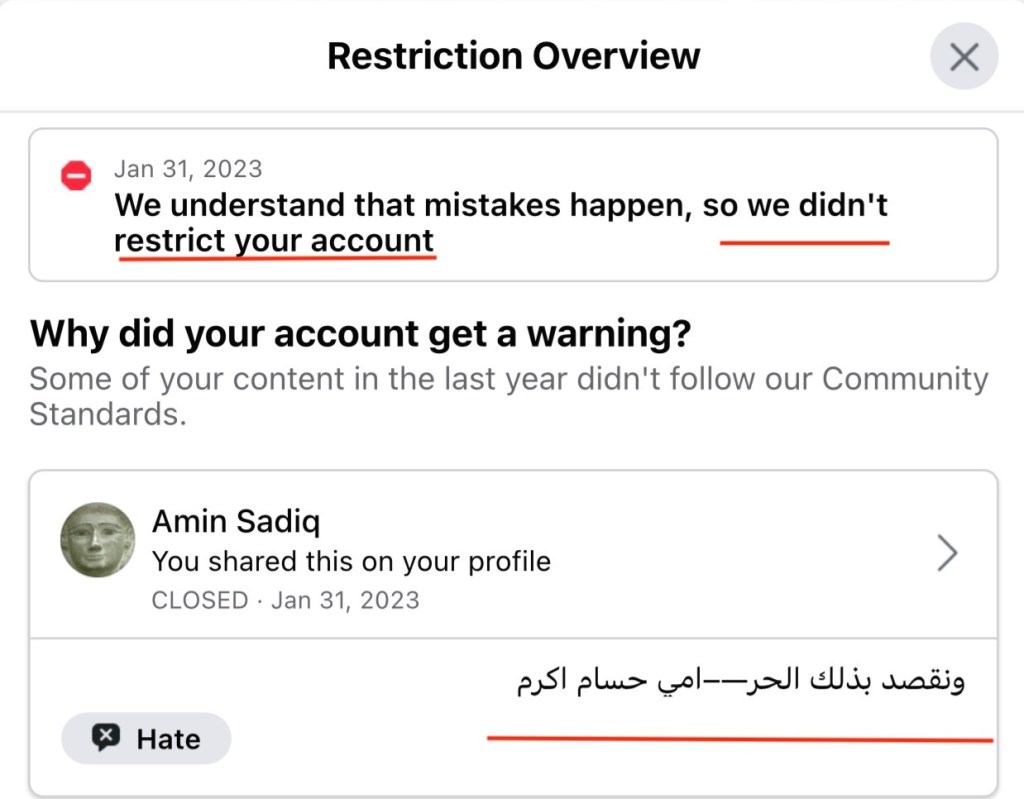Select the Hate violation tag
Viewport: 1024px width, 799px height.
[146, 739]
